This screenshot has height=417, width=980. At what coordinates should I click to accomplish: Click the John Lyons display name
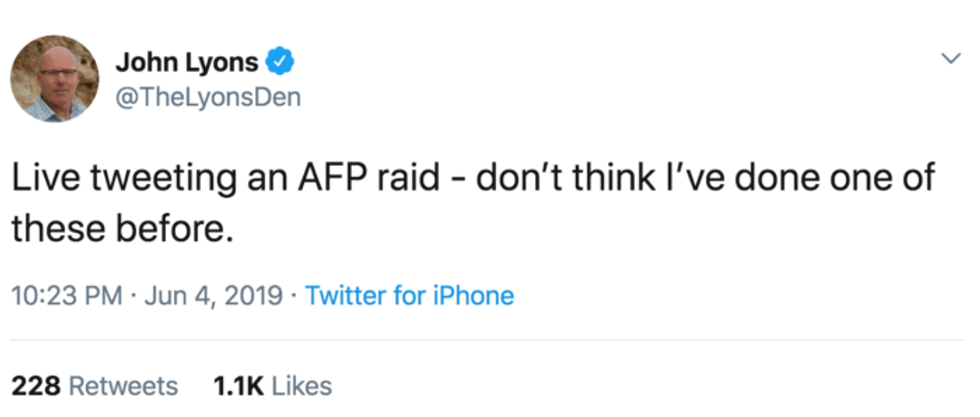point(187,63)
